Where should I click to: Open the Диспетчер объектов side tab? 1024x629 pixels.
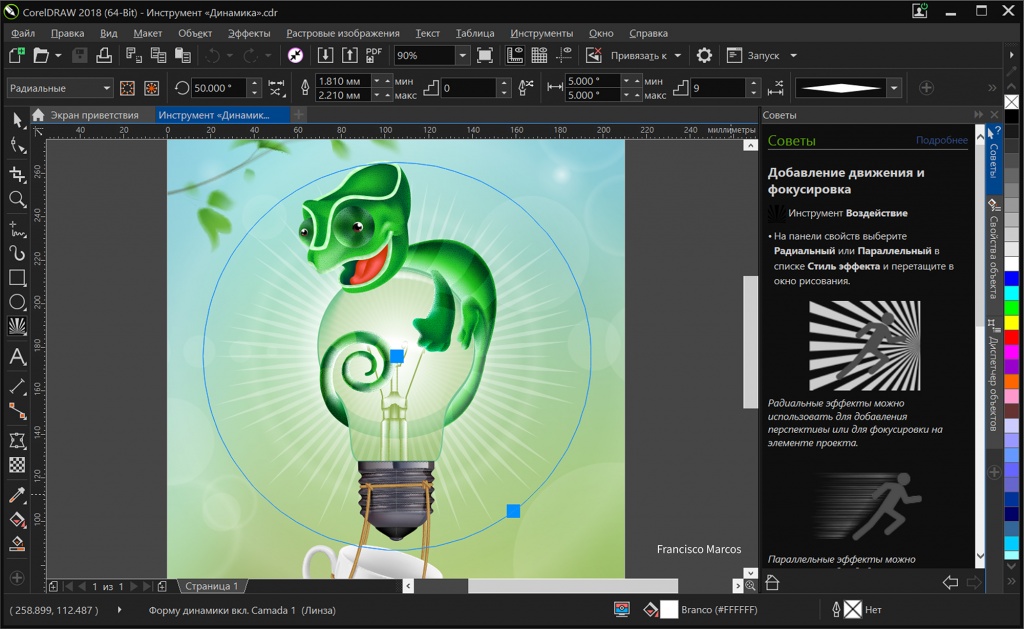click(x=993, y=376)
